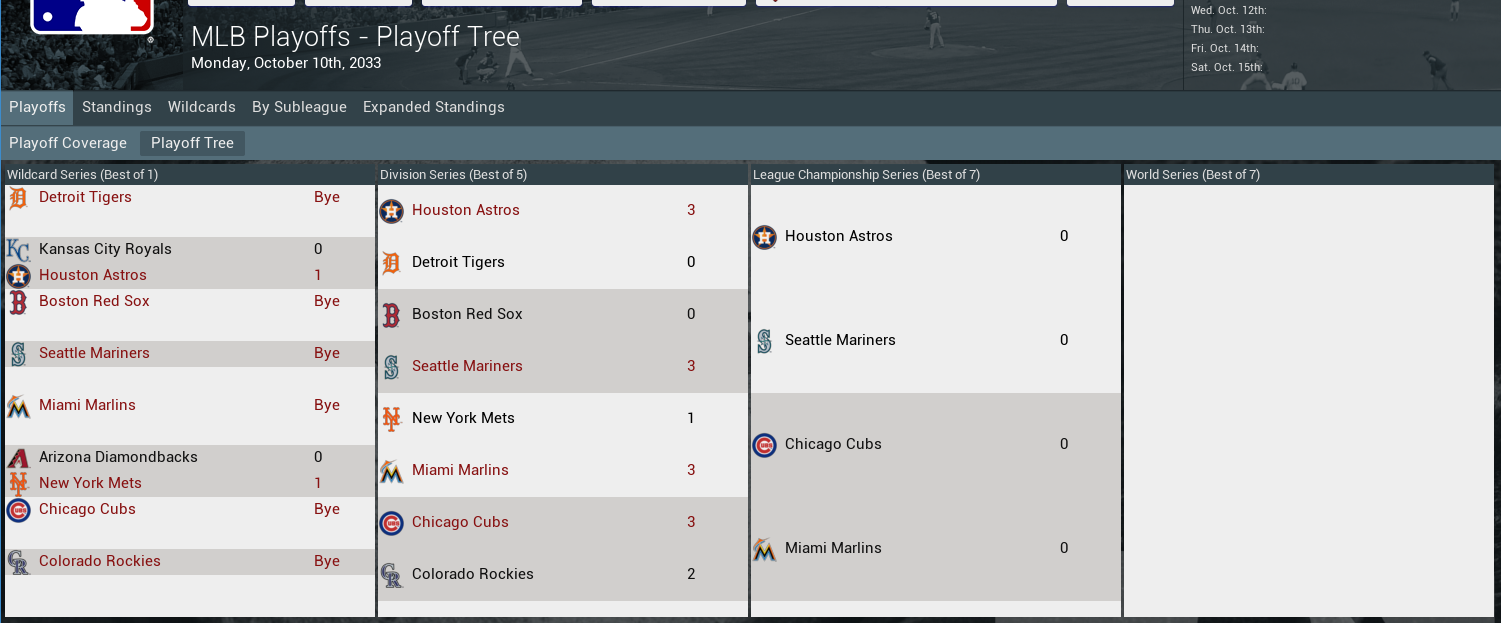Open the By Subleague tab

[x=299, y=107]
